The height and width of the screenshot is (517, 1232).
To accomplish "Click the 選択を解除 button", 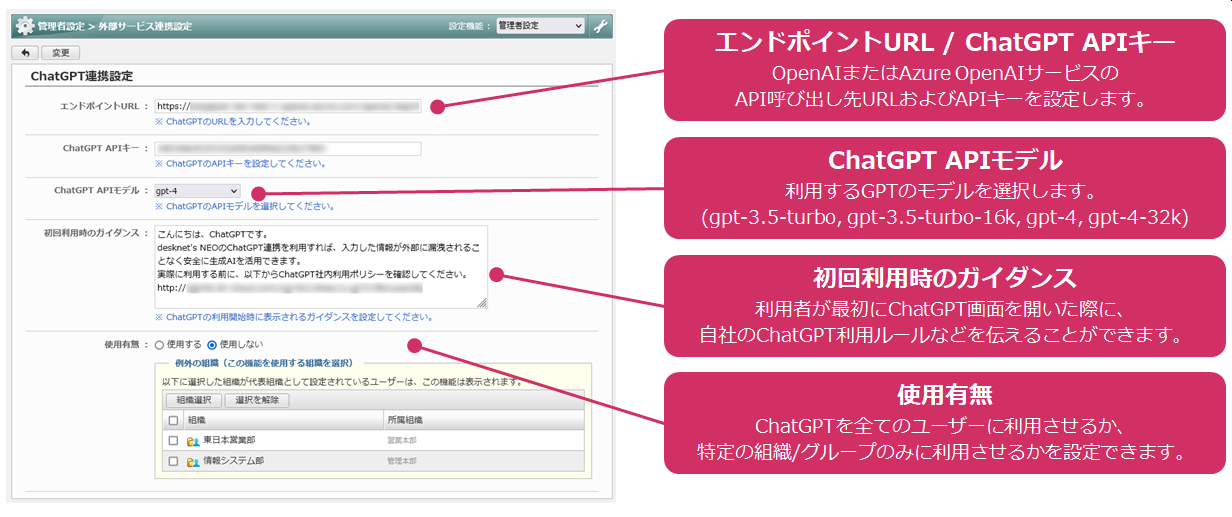I will [x=257, y=400].
